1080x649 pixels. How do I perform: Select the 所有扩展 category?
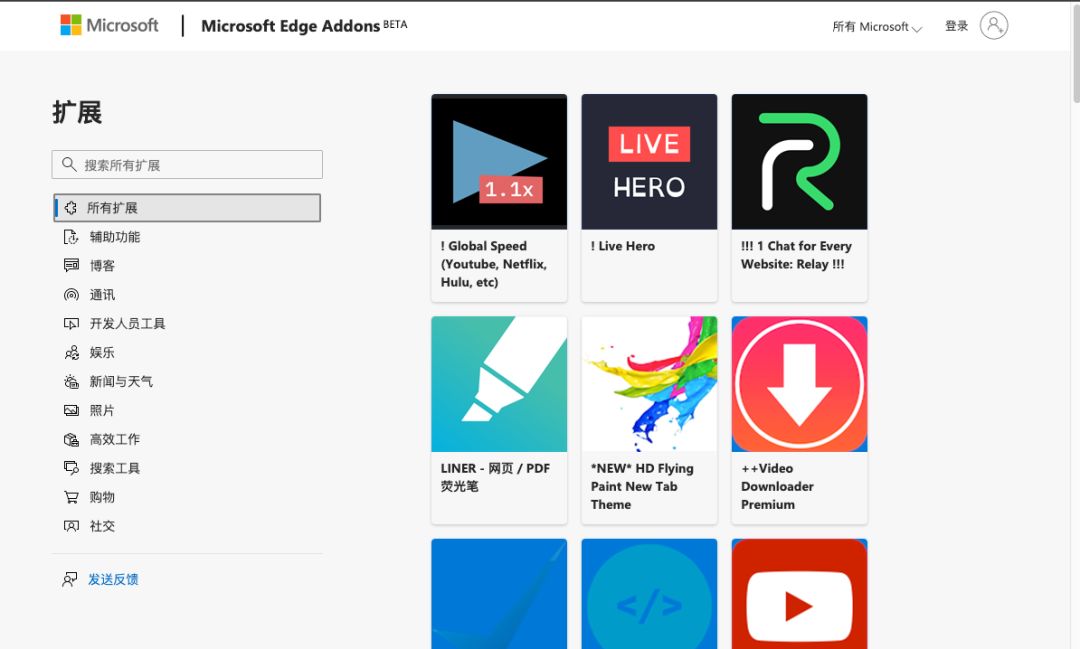pos(187,207)
